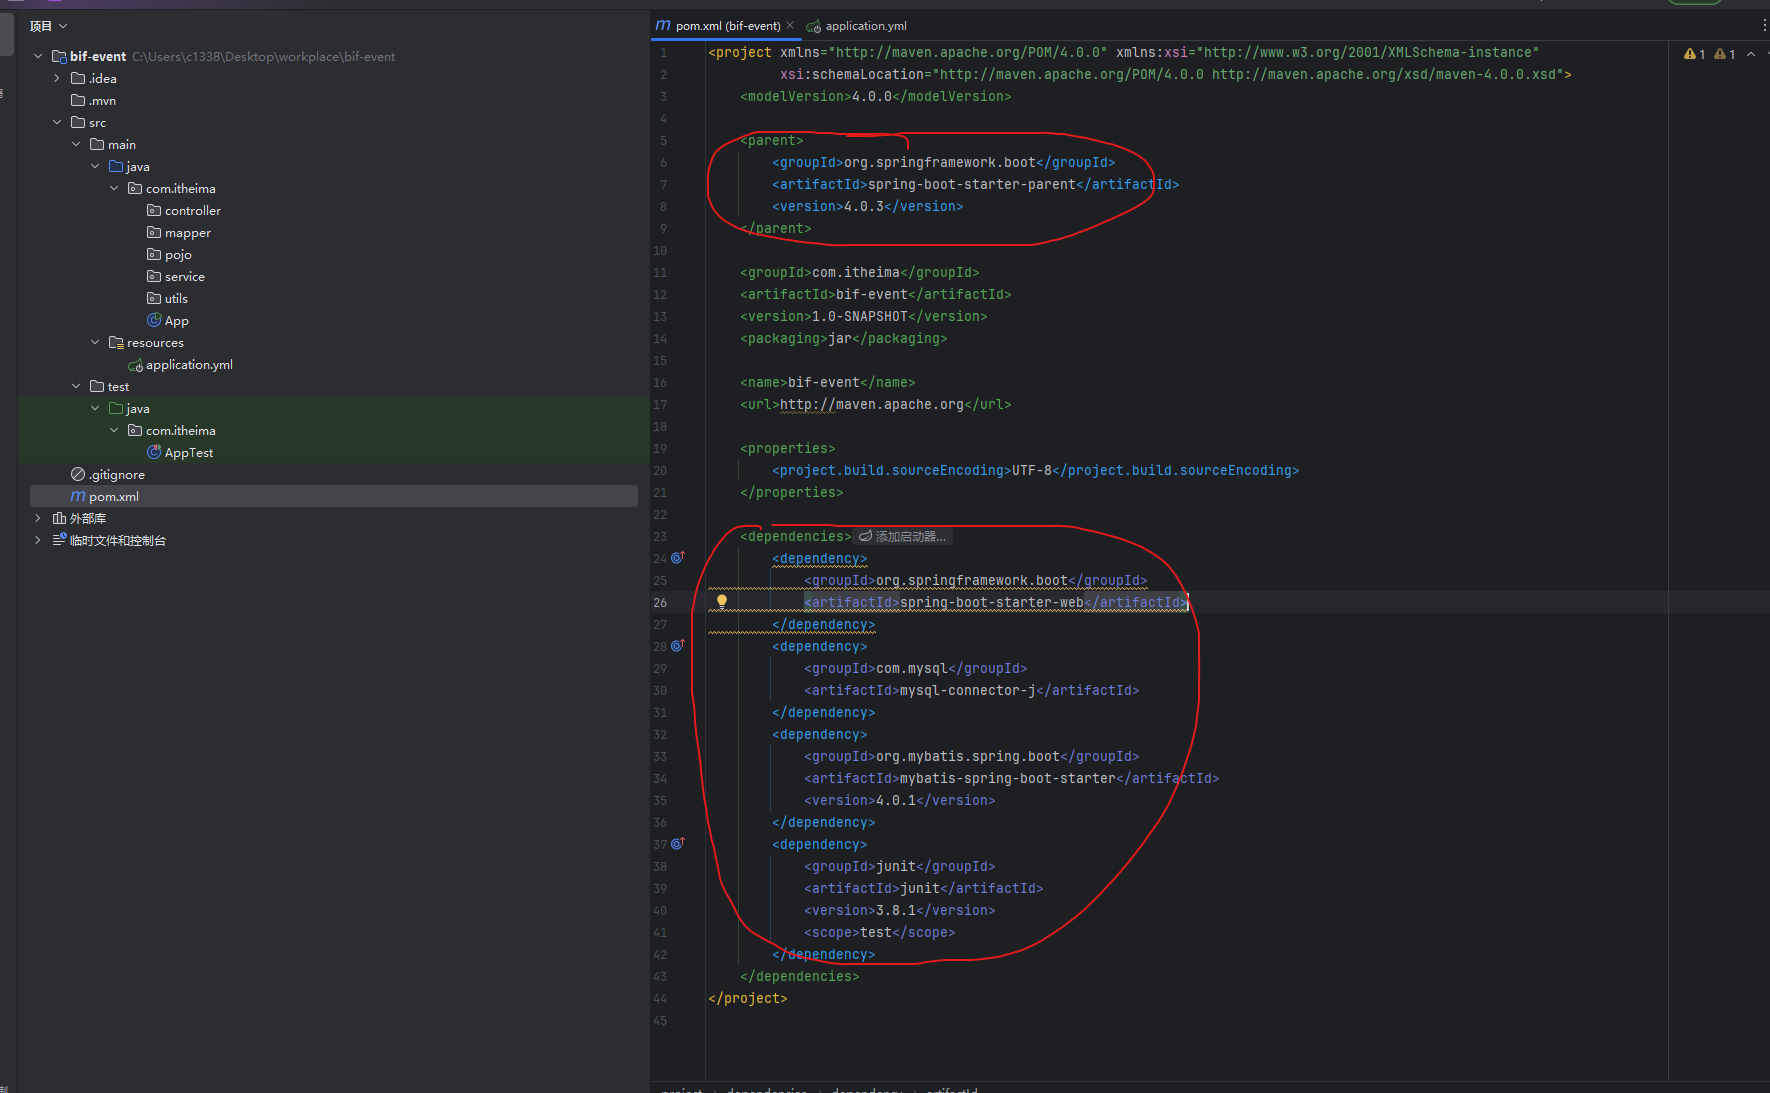1770x1093 pixels.
Task: Click the mysql-connector-j artifactId text
Action: [x=968, y=691]
